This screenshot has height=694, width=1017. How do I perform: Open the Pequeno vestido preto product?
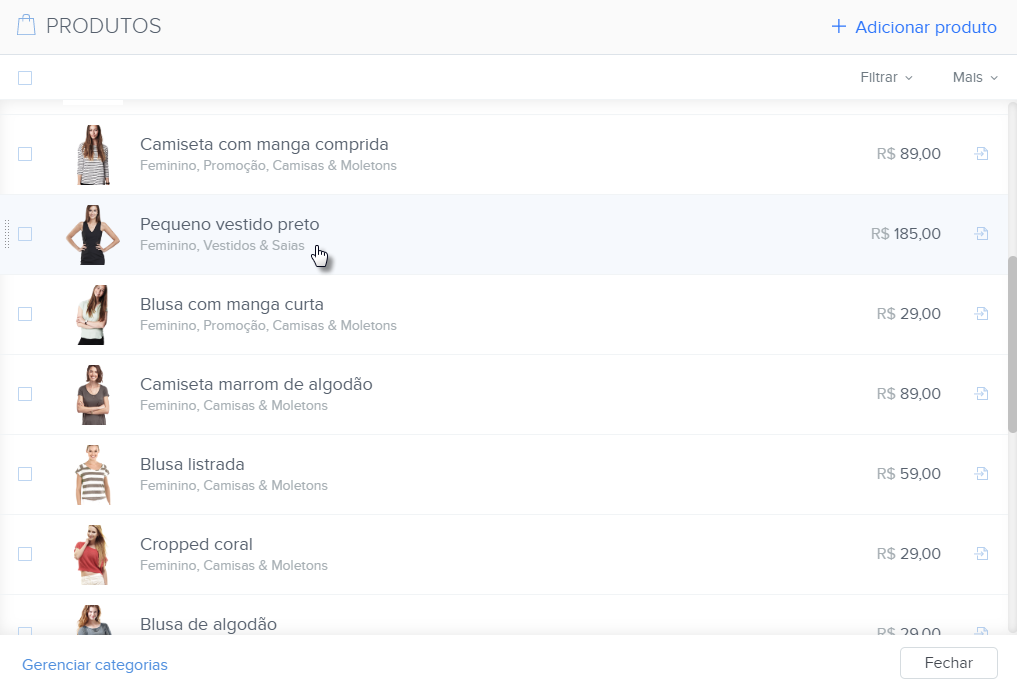pyautogui.click(x=229, y=224)
